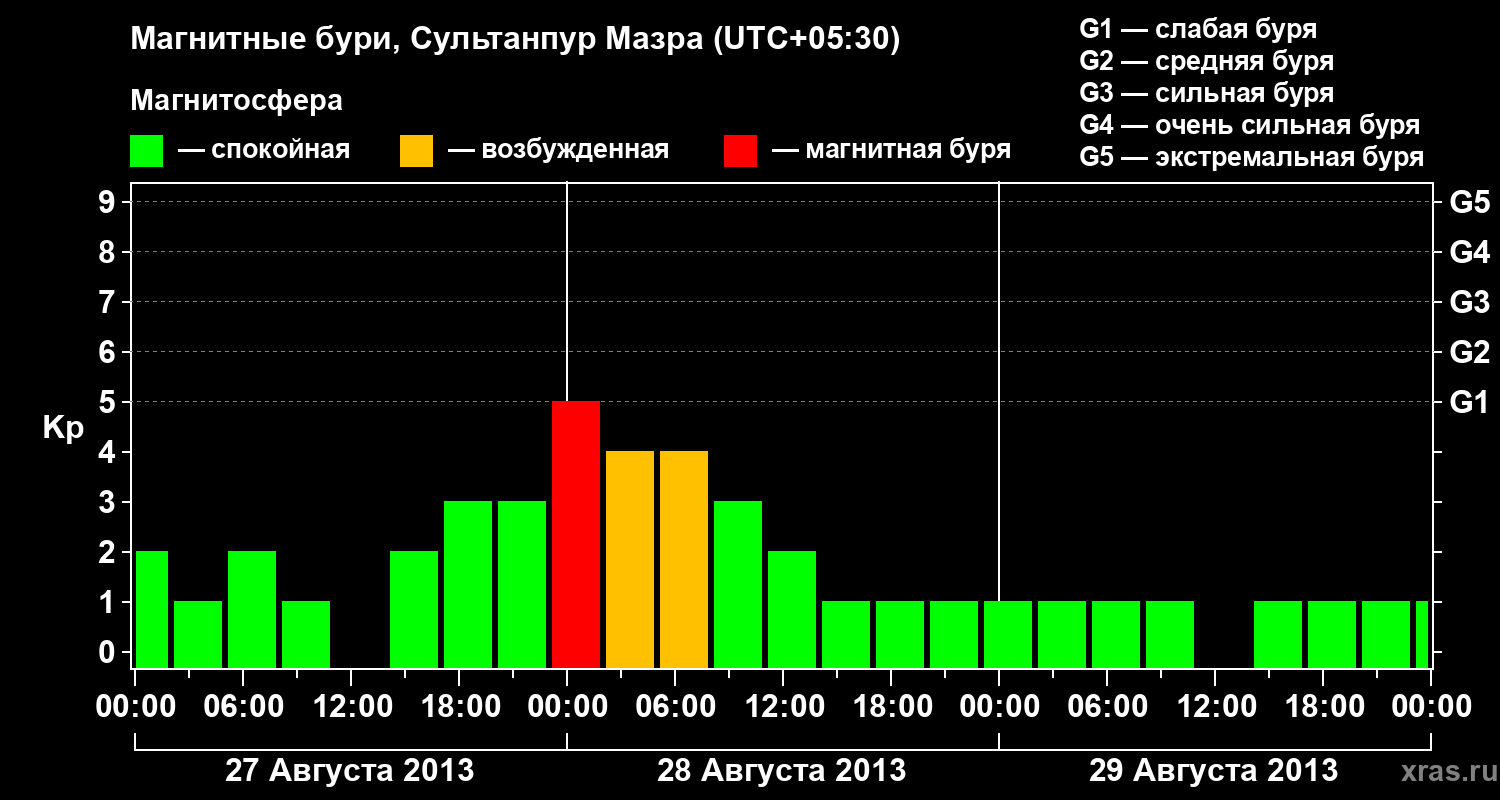The image size is (1500, 800).
Task: Select the green Kp 2 bar on 28 August
Action: pos(792,609)
